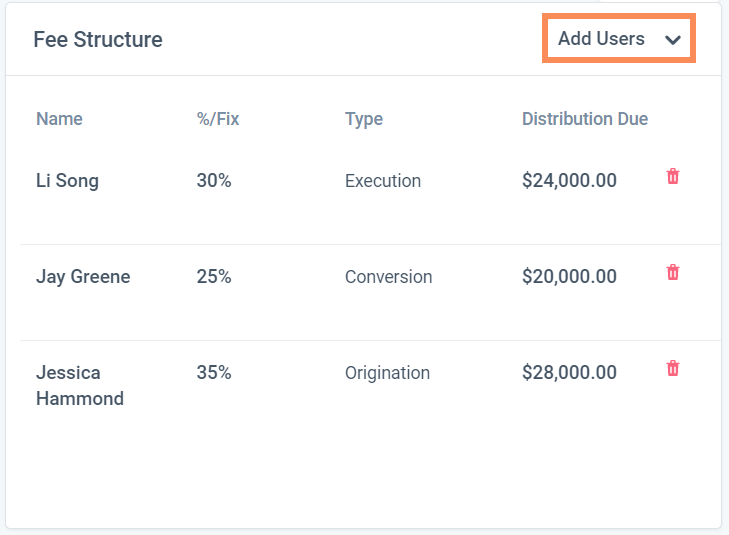Click the Conversion type cell
The height and width of the screenshot is (535, 729).
(389, 277)
